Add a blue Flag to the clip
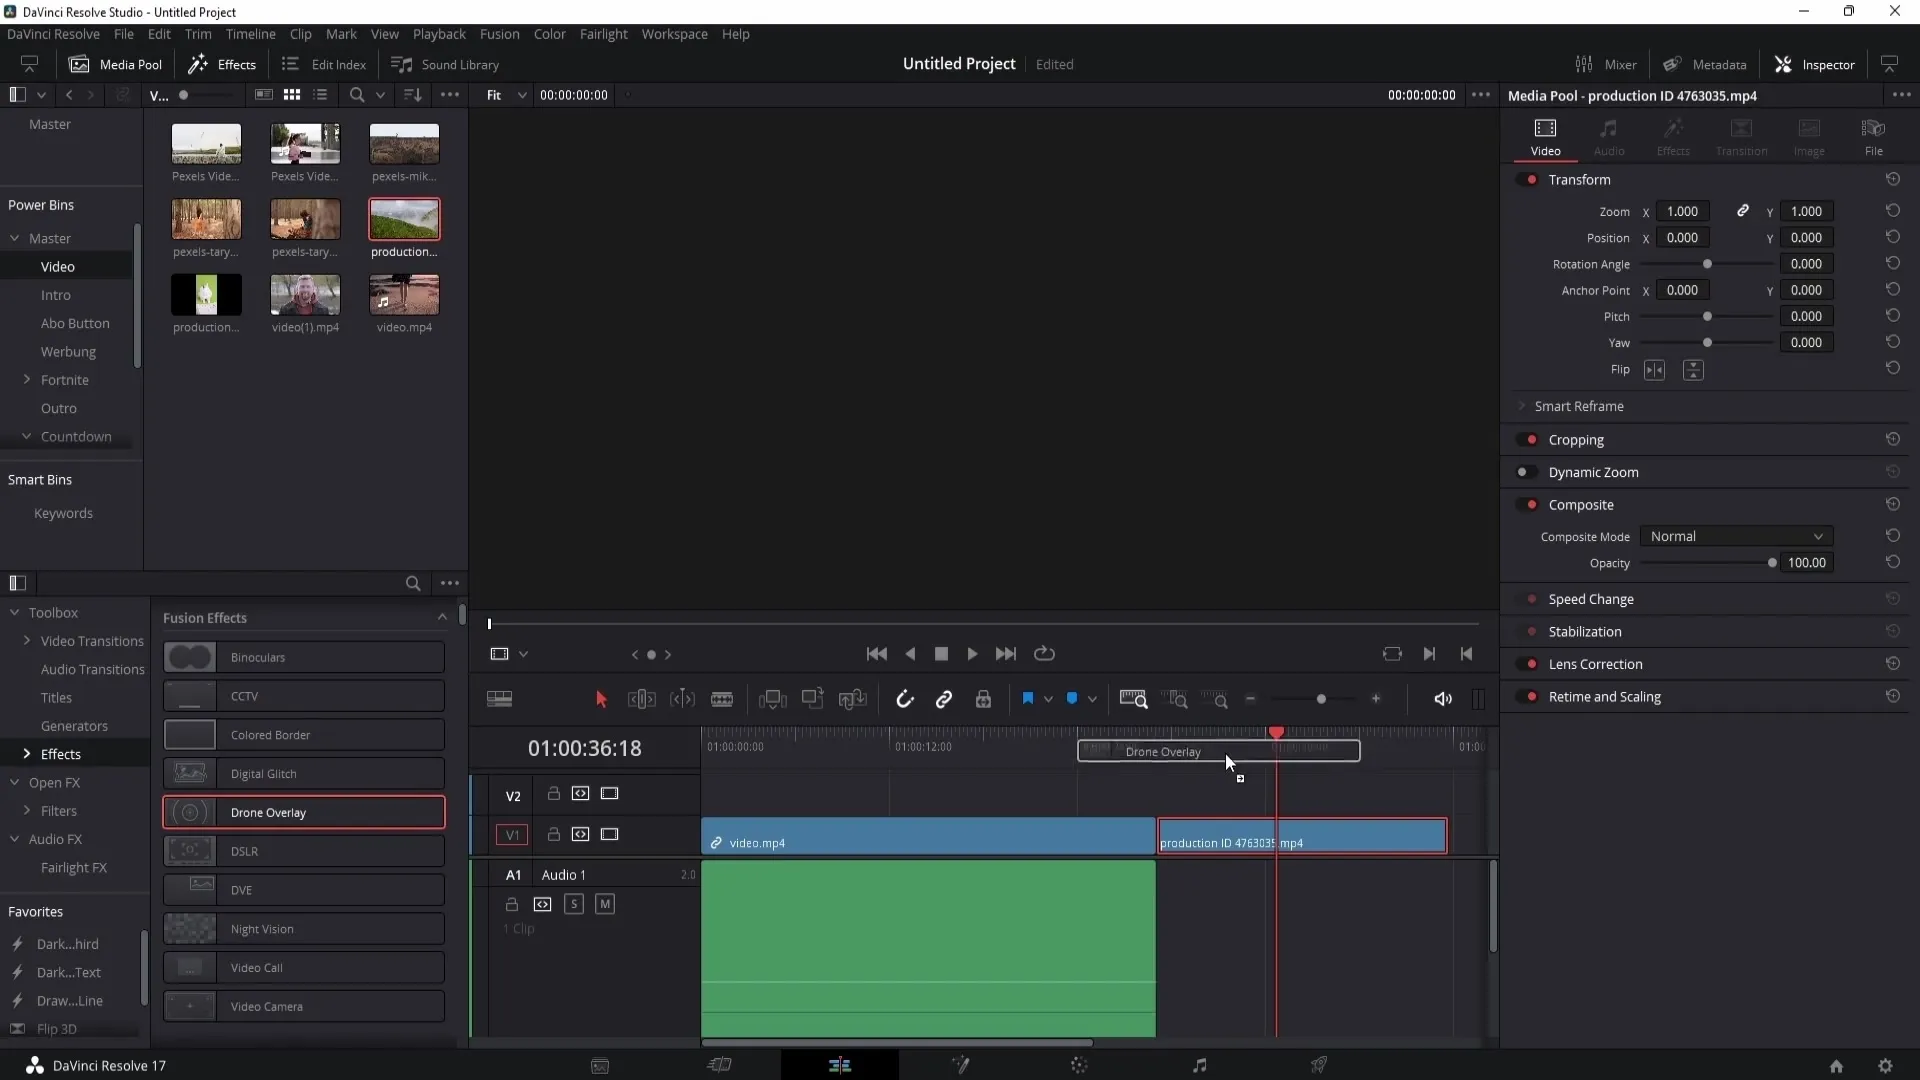The width and height of the screenshot is (1920, 1080). (x=1027, y=699)
